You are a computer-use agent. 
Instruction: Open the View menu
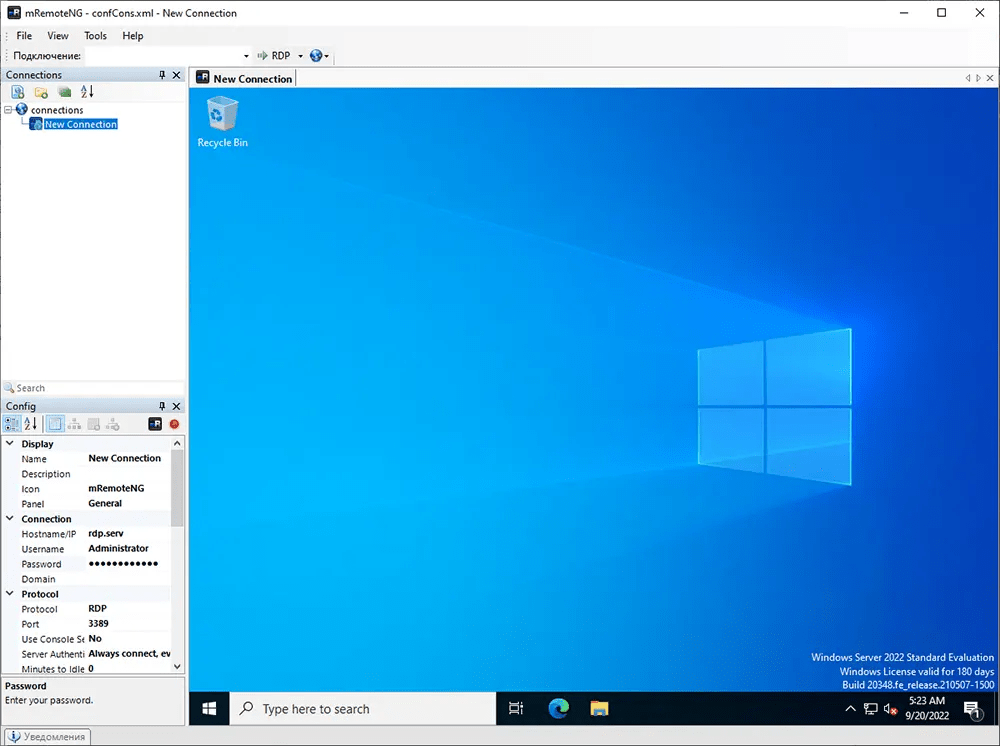pyautogui.click(x=57, y=36)
